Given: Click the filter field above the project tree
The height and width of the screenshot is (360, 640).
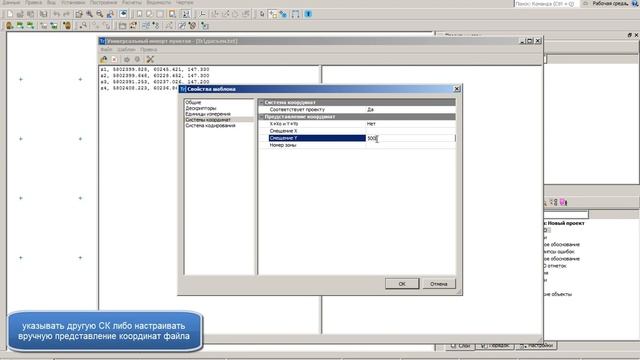Looking at the screenshot, I should 566,214.
